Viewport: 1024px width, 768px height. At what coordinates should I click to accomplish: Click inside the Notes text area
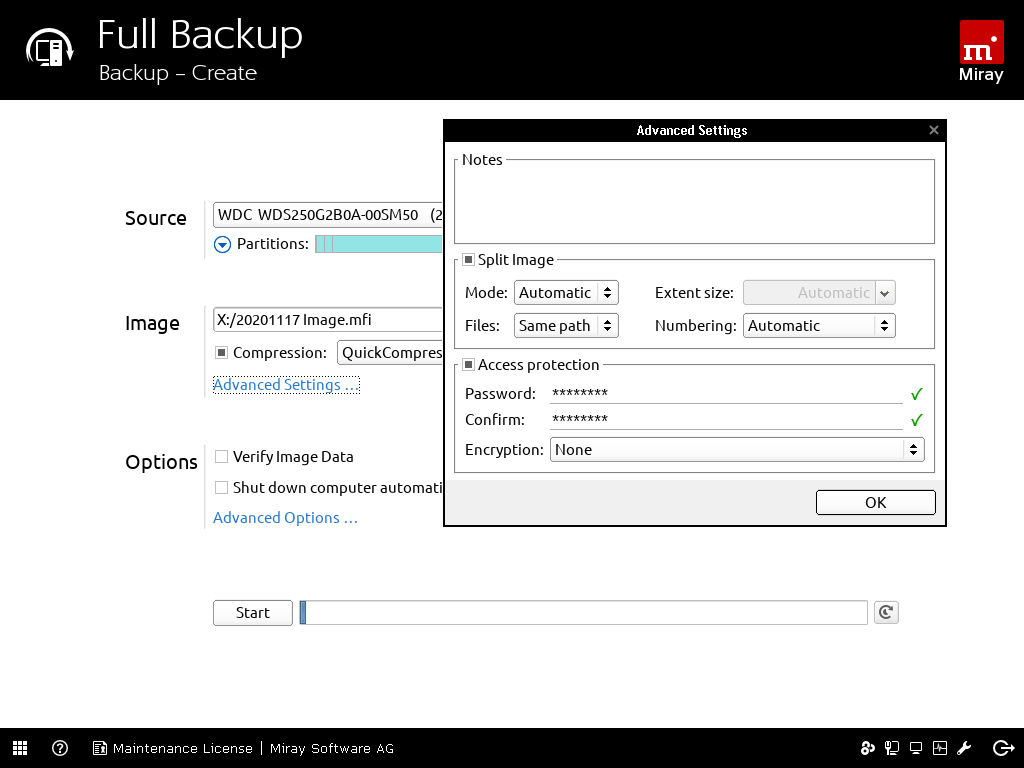[694, 206]
